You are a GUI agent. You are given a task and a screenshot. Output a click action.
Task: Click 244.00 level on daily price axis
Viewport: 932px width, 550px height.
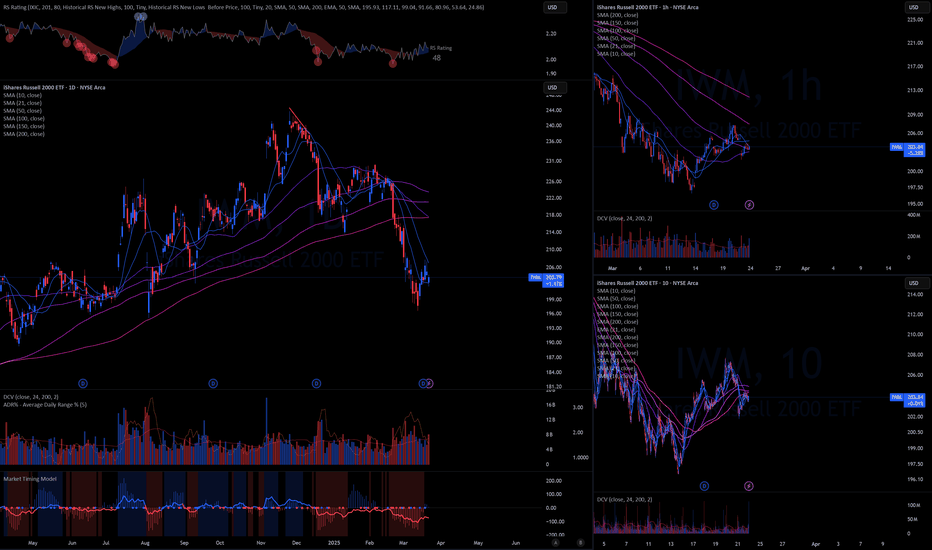(x=553, y=110)
